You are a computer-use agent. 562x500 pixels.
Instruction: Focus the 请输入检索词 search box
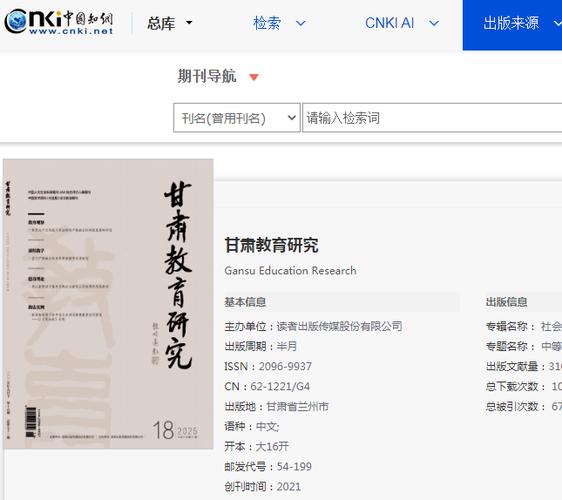(432, 118)
